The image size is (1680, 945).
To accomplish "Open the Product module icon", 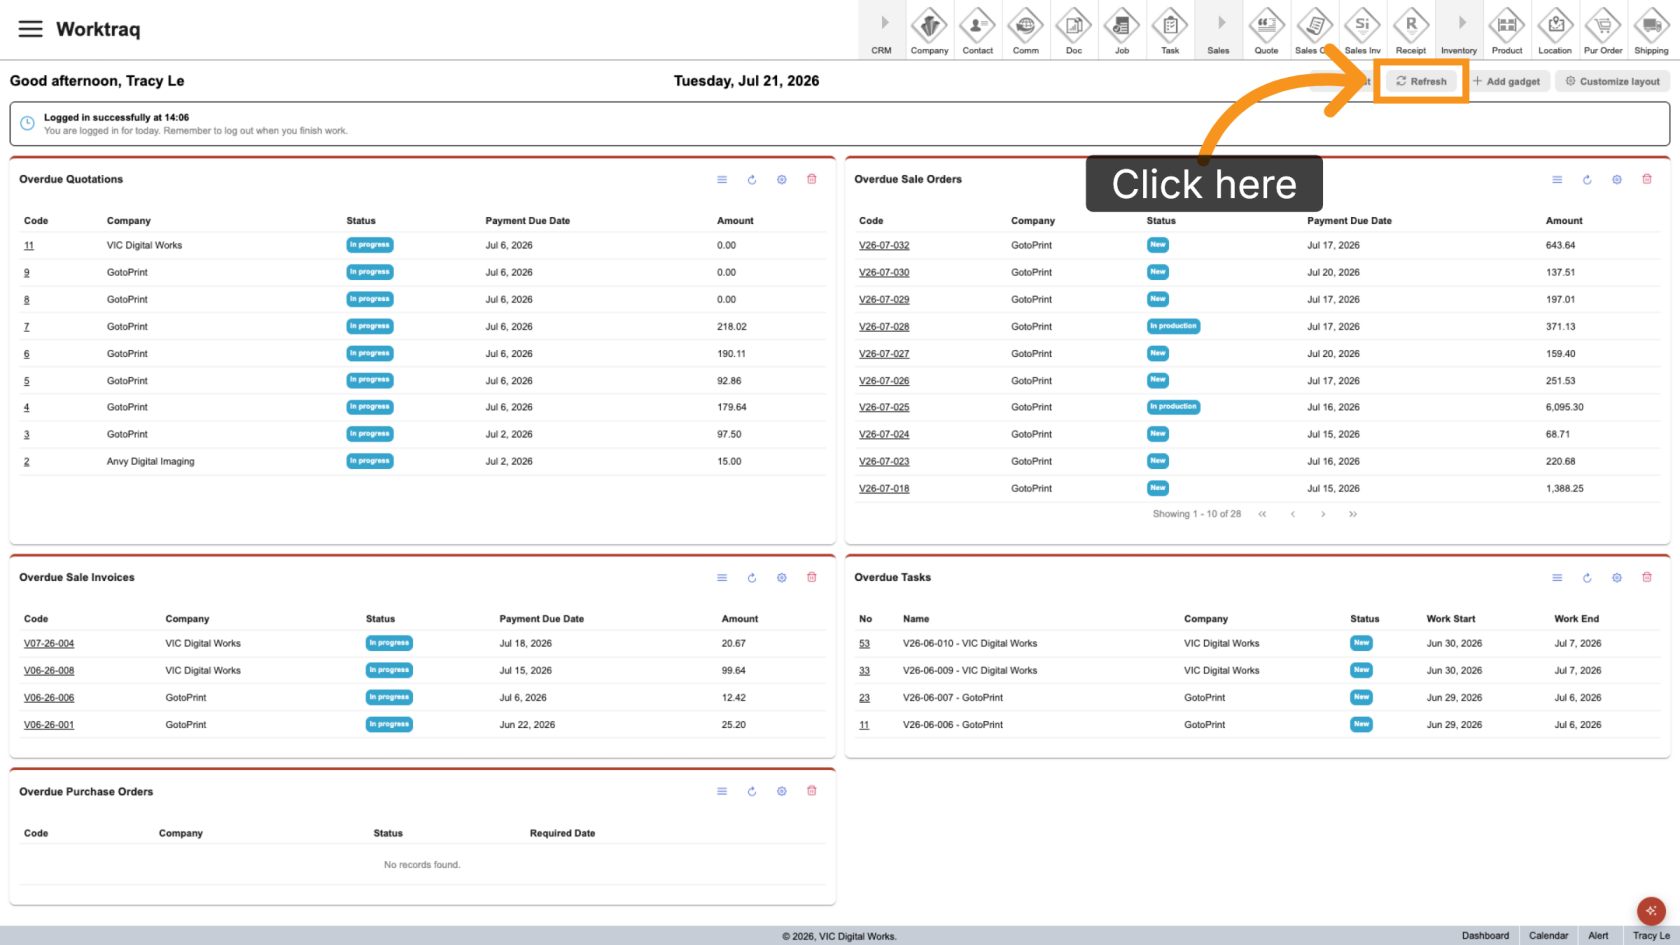I will click(x=1506, y=31).
